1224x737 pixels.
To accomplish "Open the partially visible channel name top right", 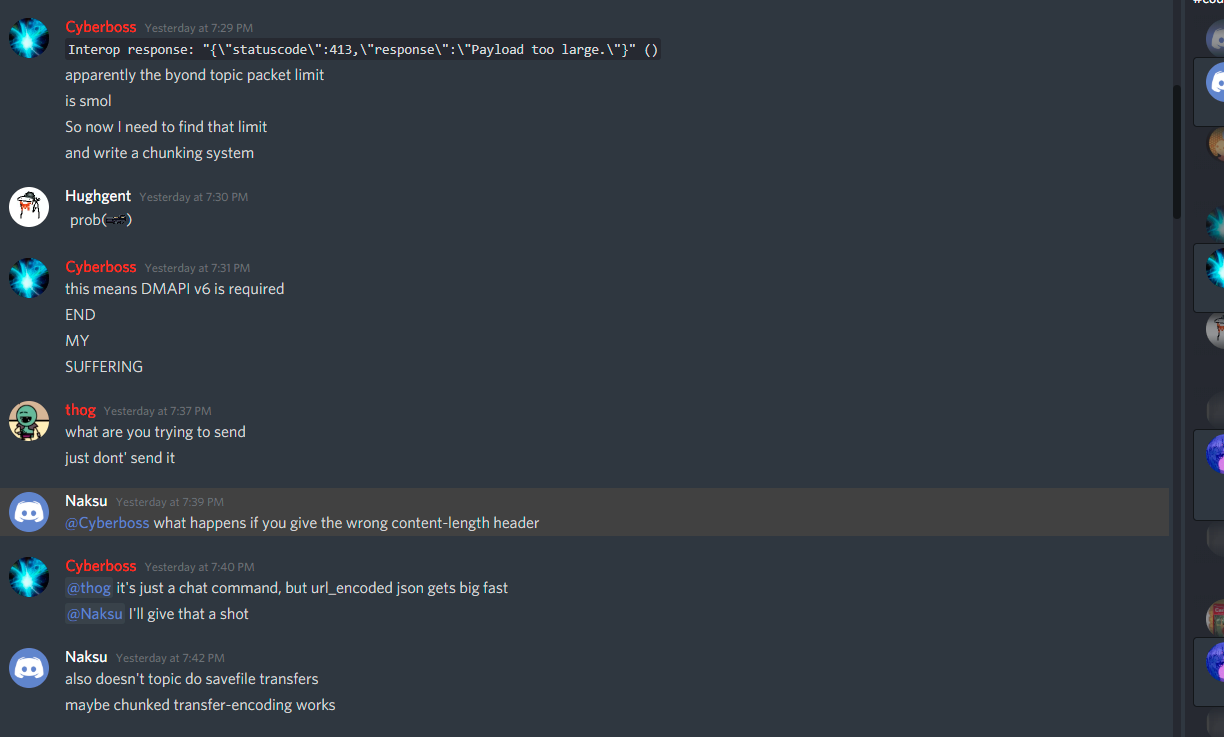I will pos(1210,5).
